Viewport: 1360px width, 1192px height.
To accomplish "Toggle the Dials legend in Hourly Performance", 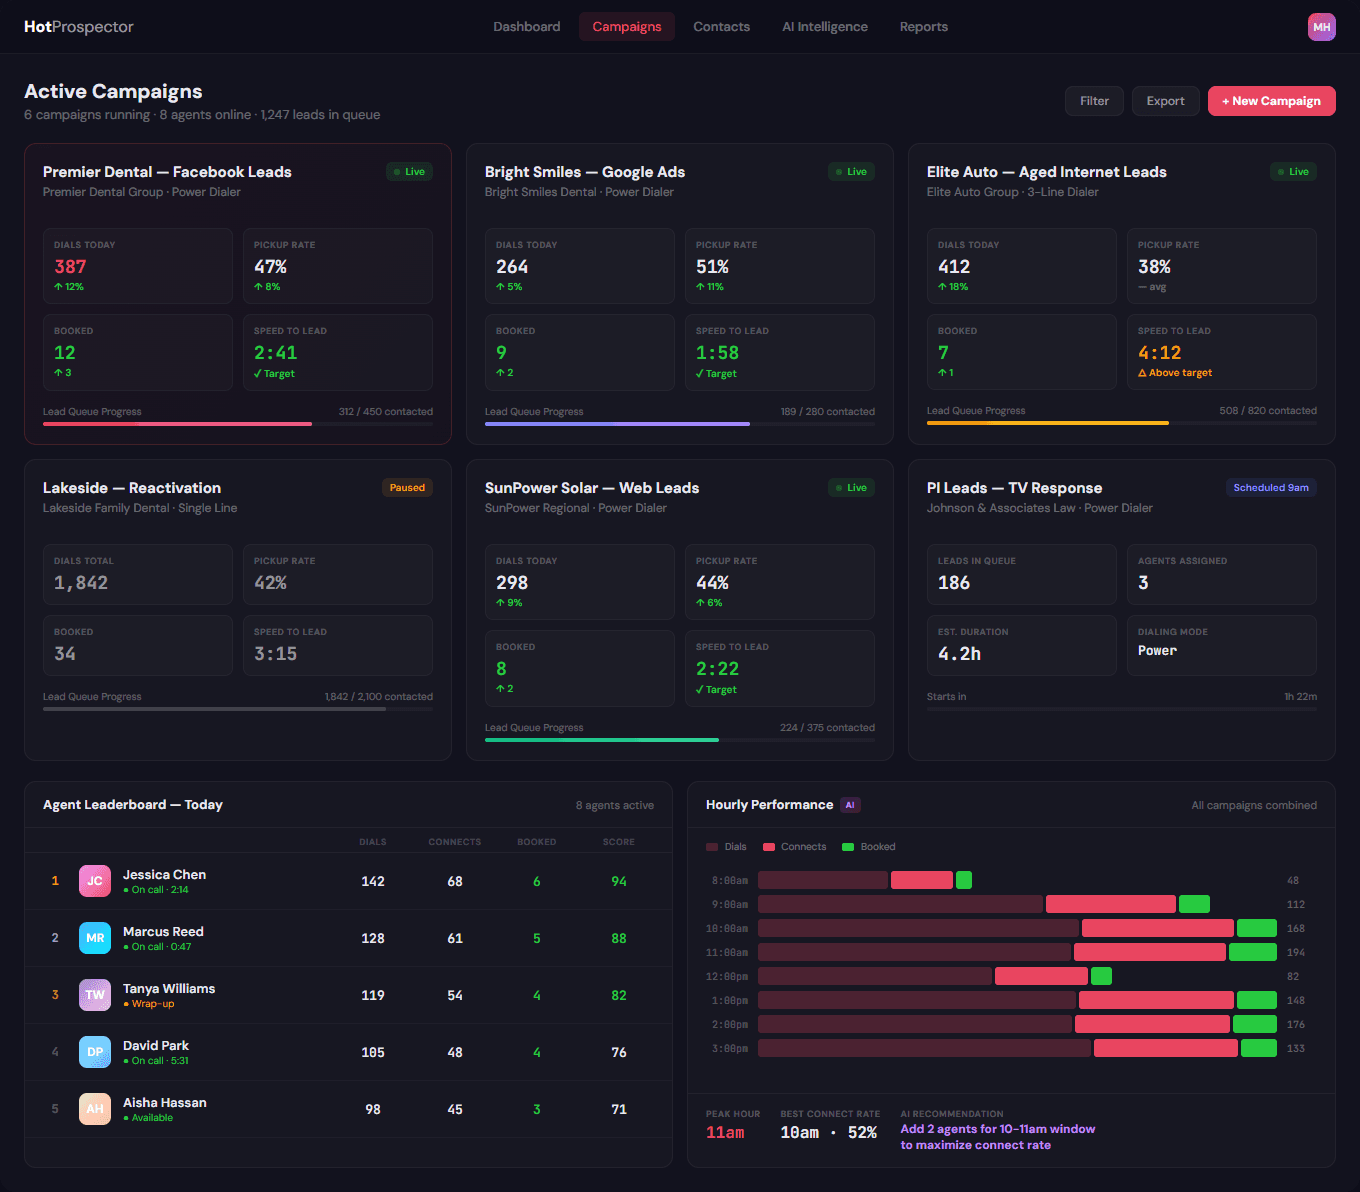I will [x=727, y=846].
